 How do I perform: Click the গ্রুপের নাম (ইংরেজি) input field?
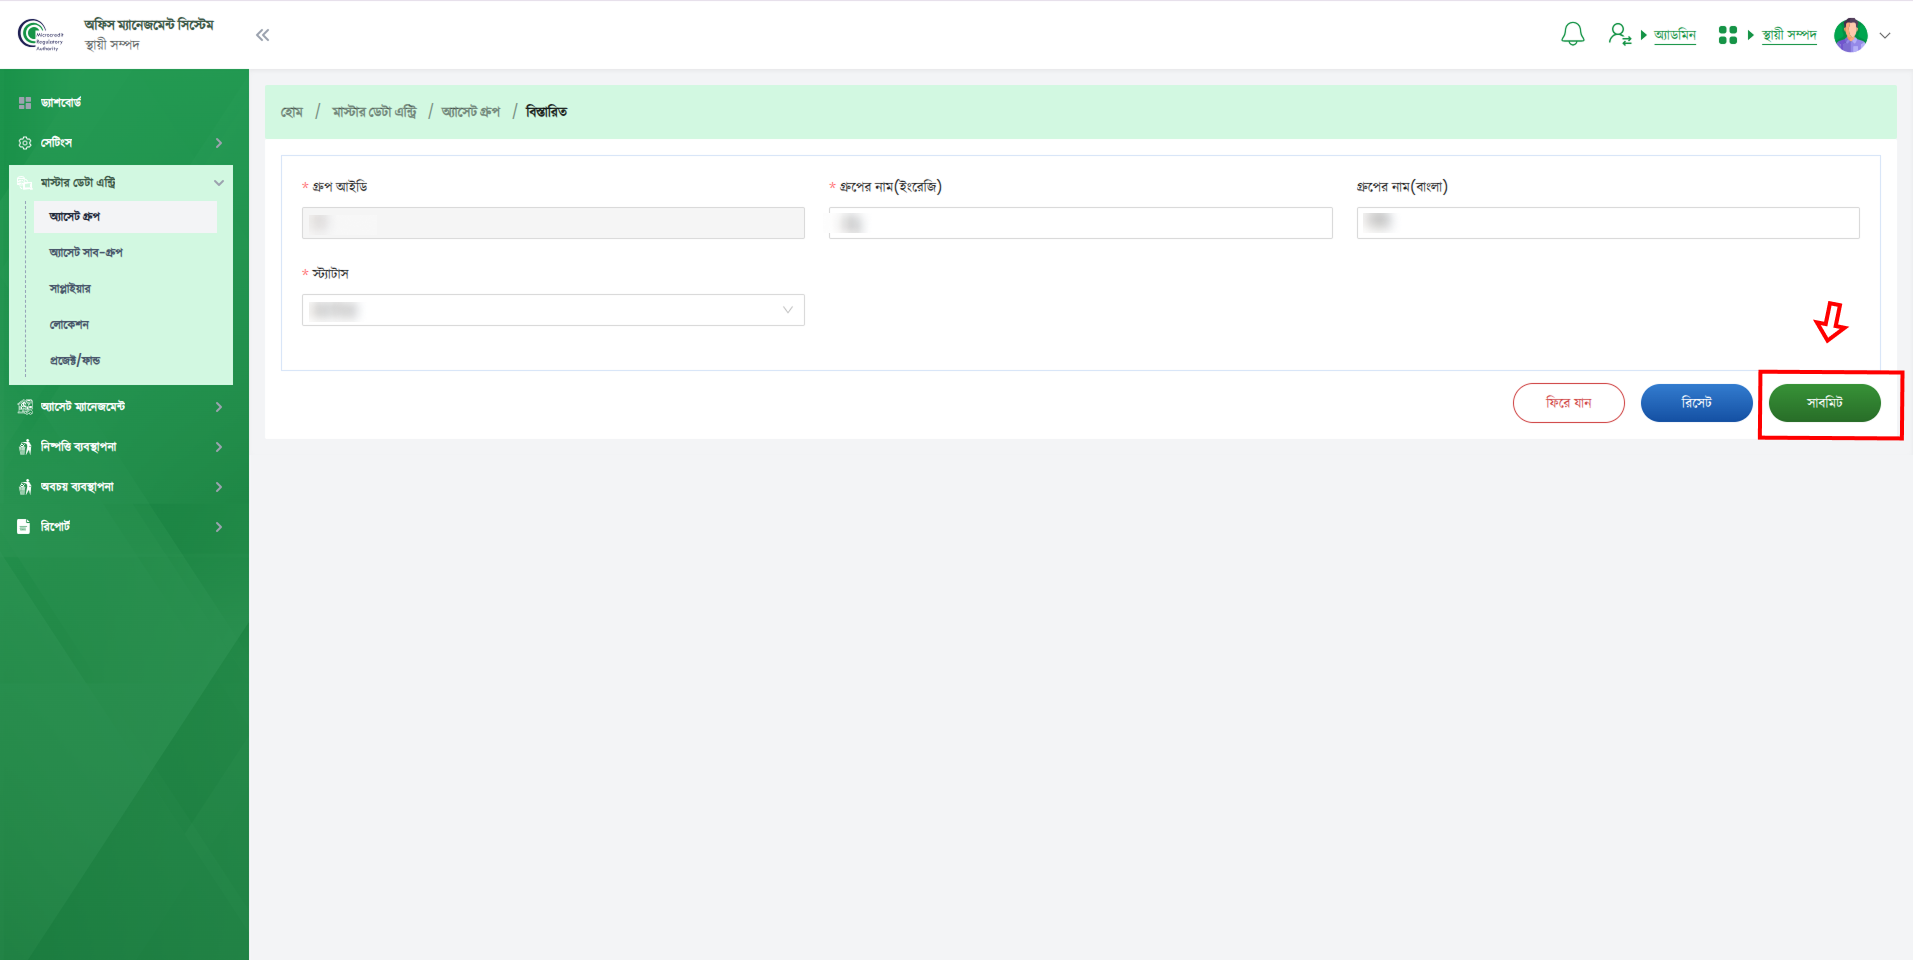point(1080,223)
